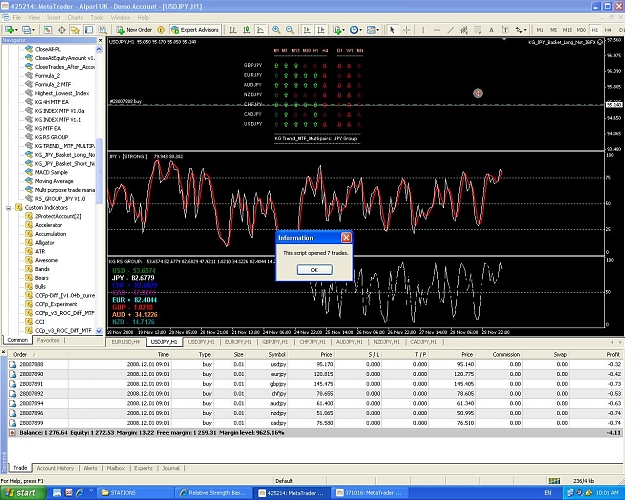This screenshot has width=625, height=500.
Task: Open Indicators dropdown arrow
Action: pos(344,30)
